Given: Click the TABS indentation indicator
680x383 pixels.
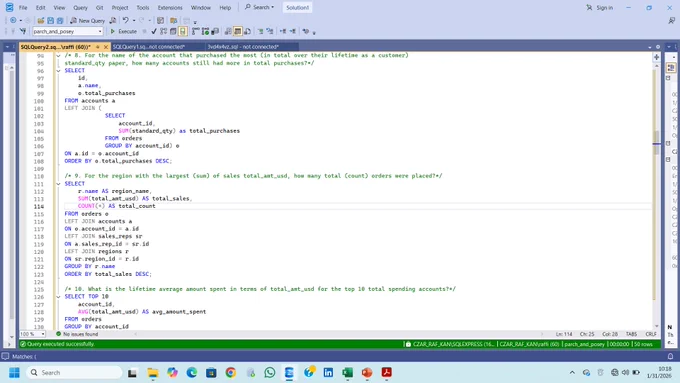Looking at the screenshot, I should tap(631, 334).
